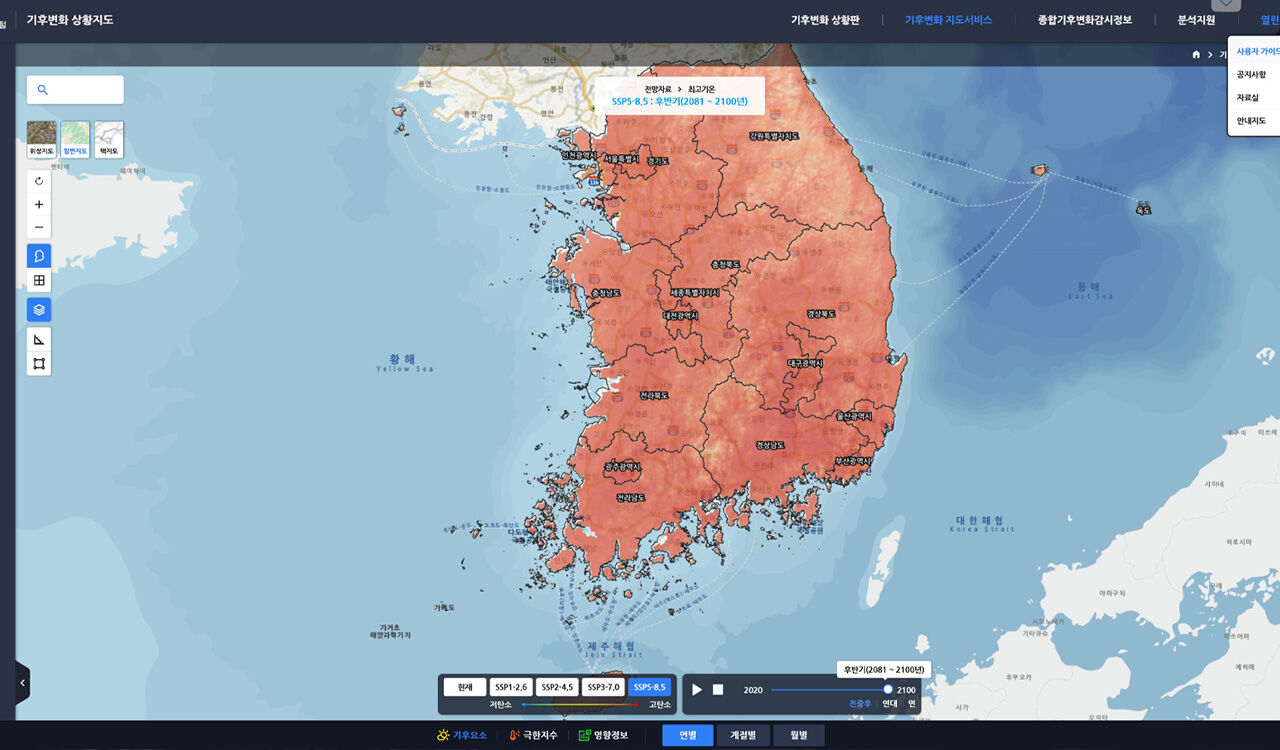Click the year timeline slider handle

click(x=888, y=689)
